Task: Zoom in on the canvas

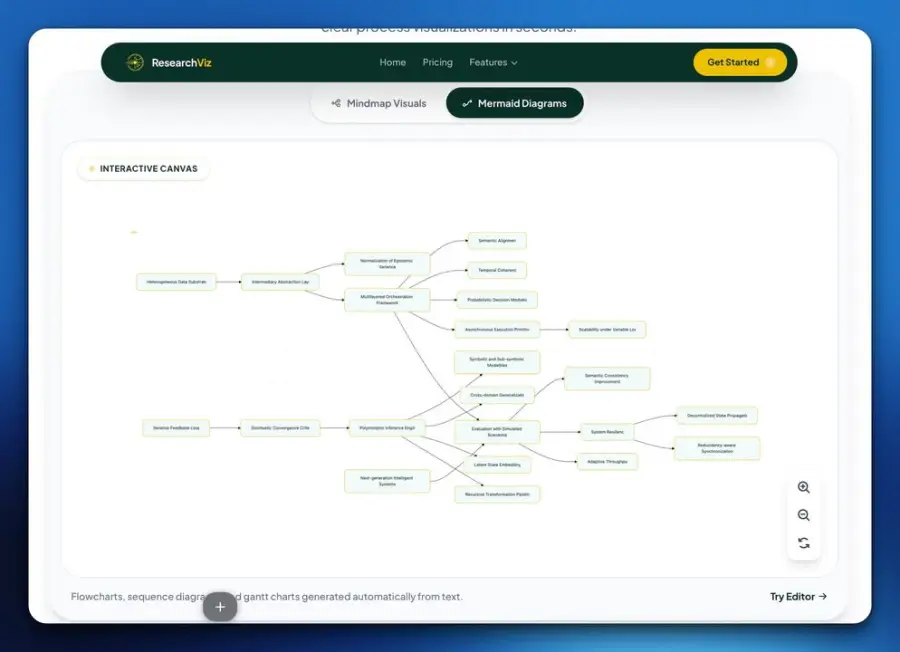Action: click(804, 487)
